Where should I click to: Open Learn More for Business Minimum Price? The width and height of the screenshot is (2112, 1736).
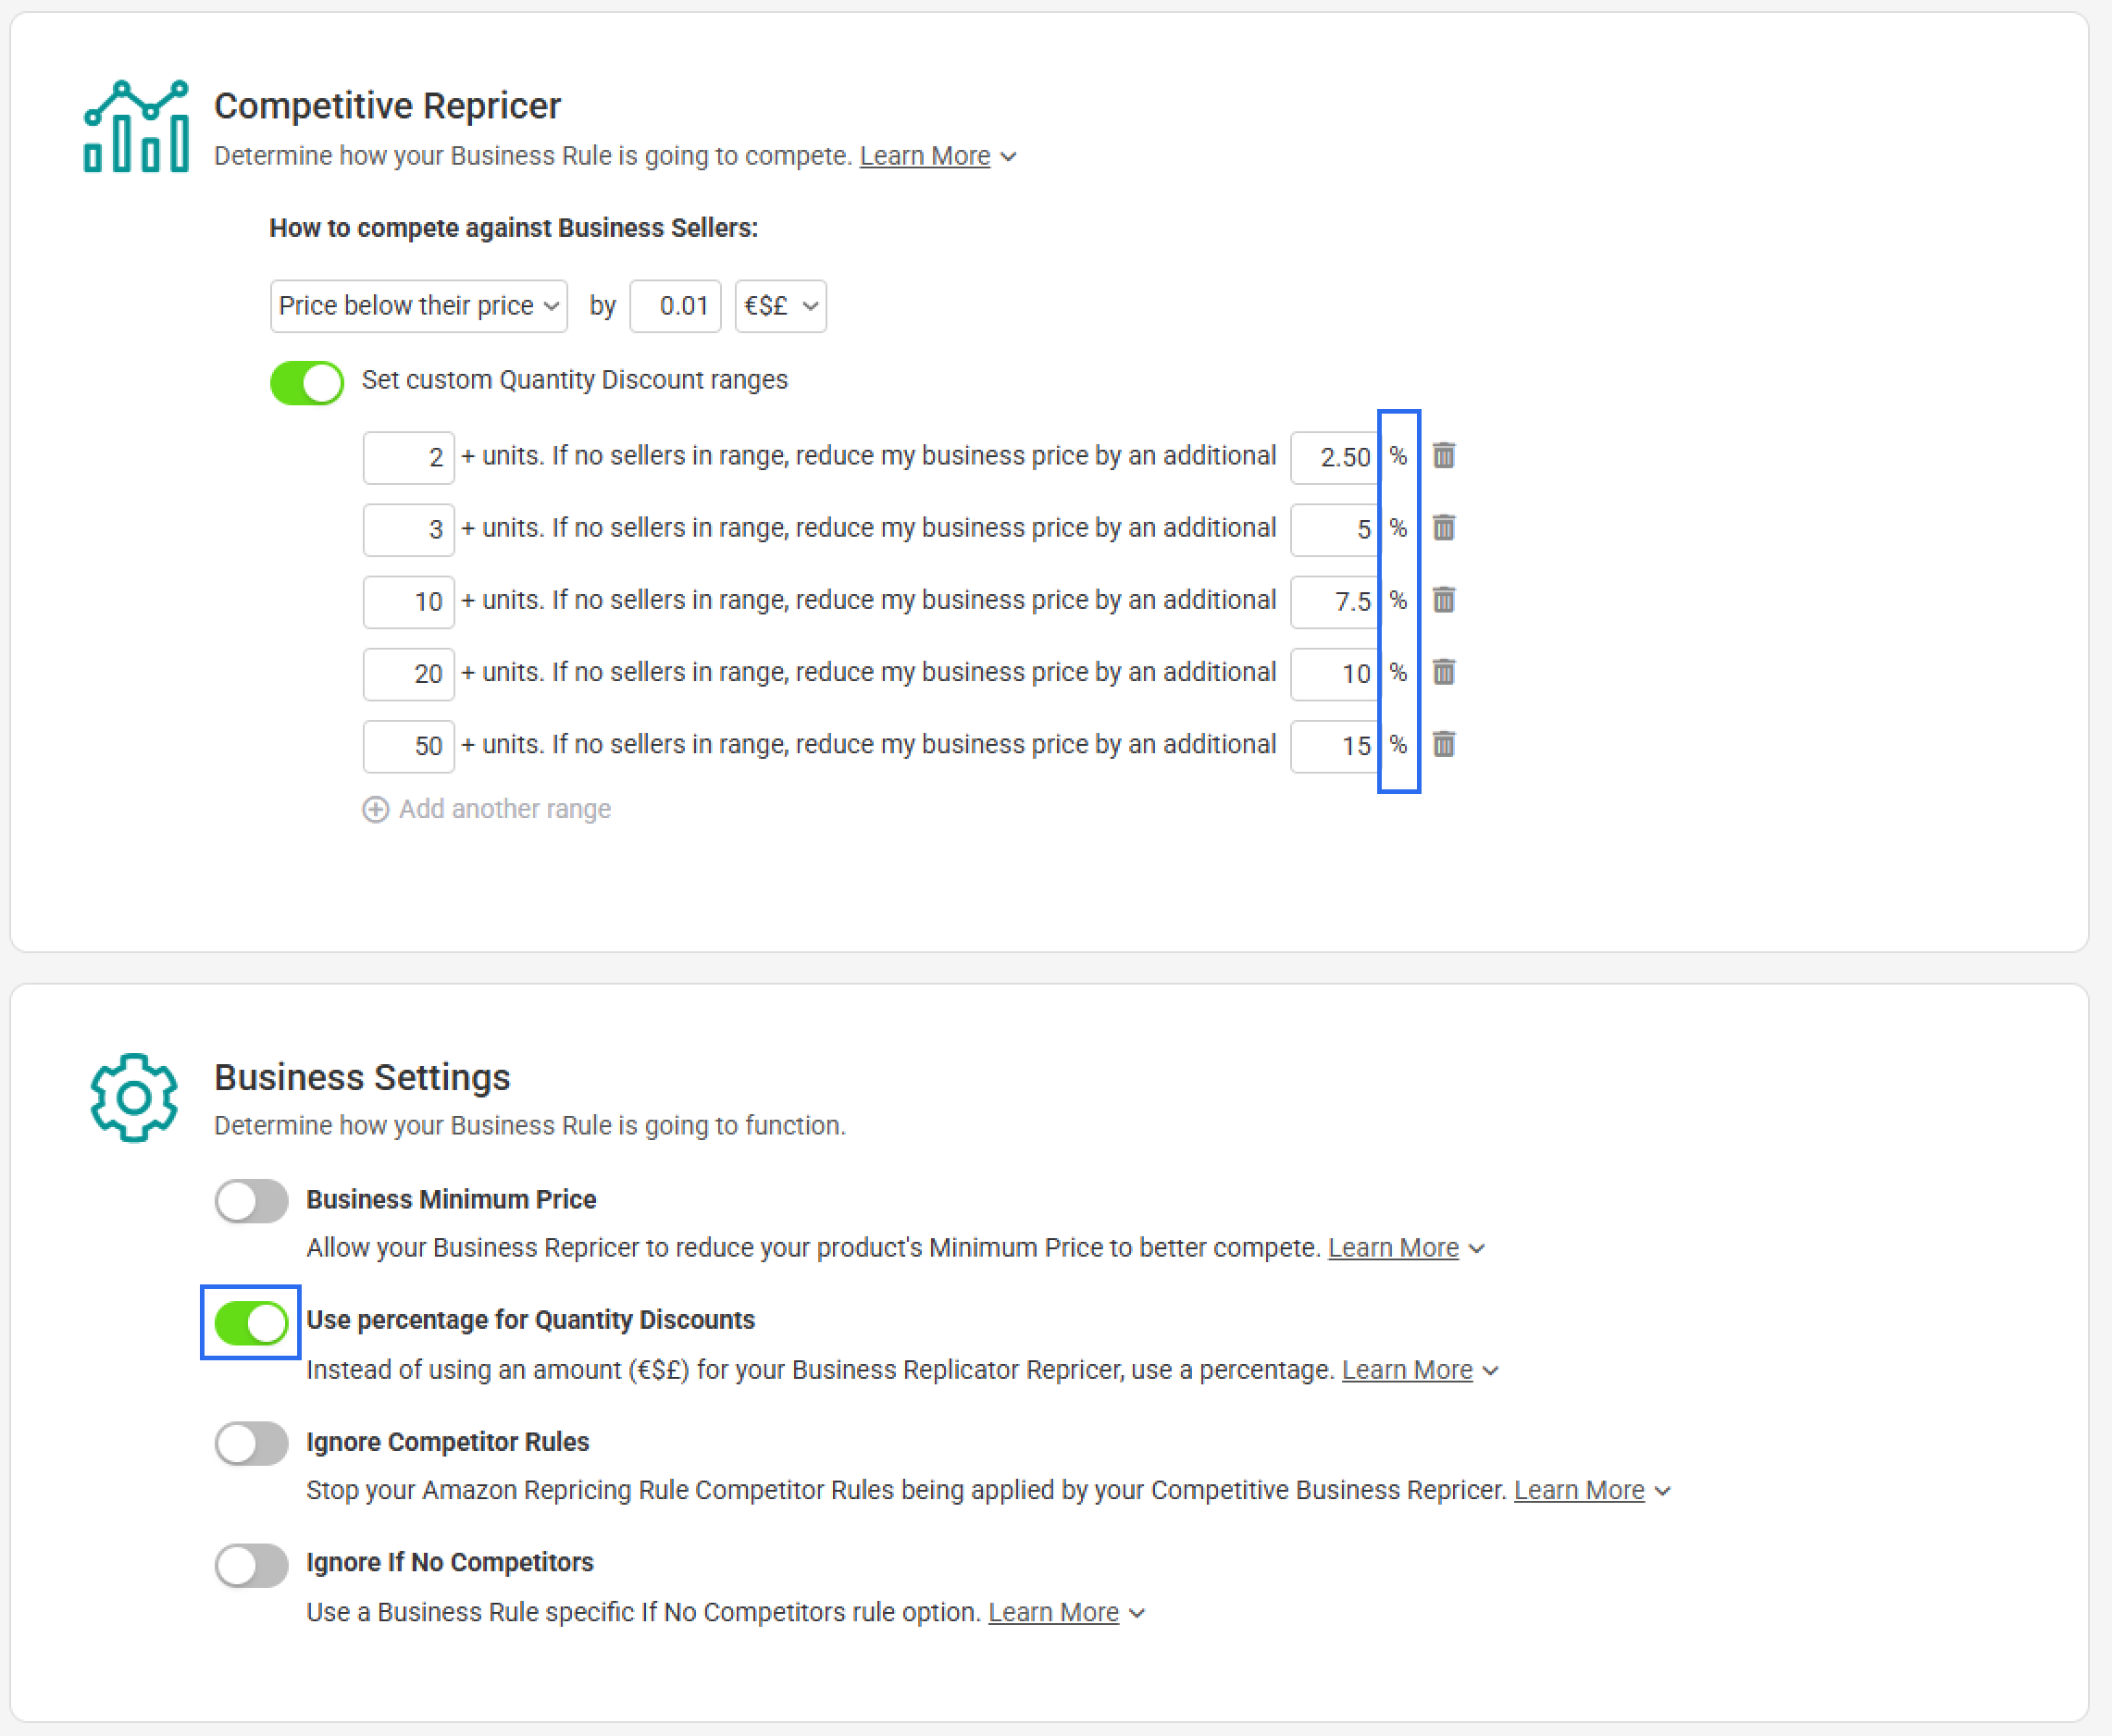(1393, 1248)
